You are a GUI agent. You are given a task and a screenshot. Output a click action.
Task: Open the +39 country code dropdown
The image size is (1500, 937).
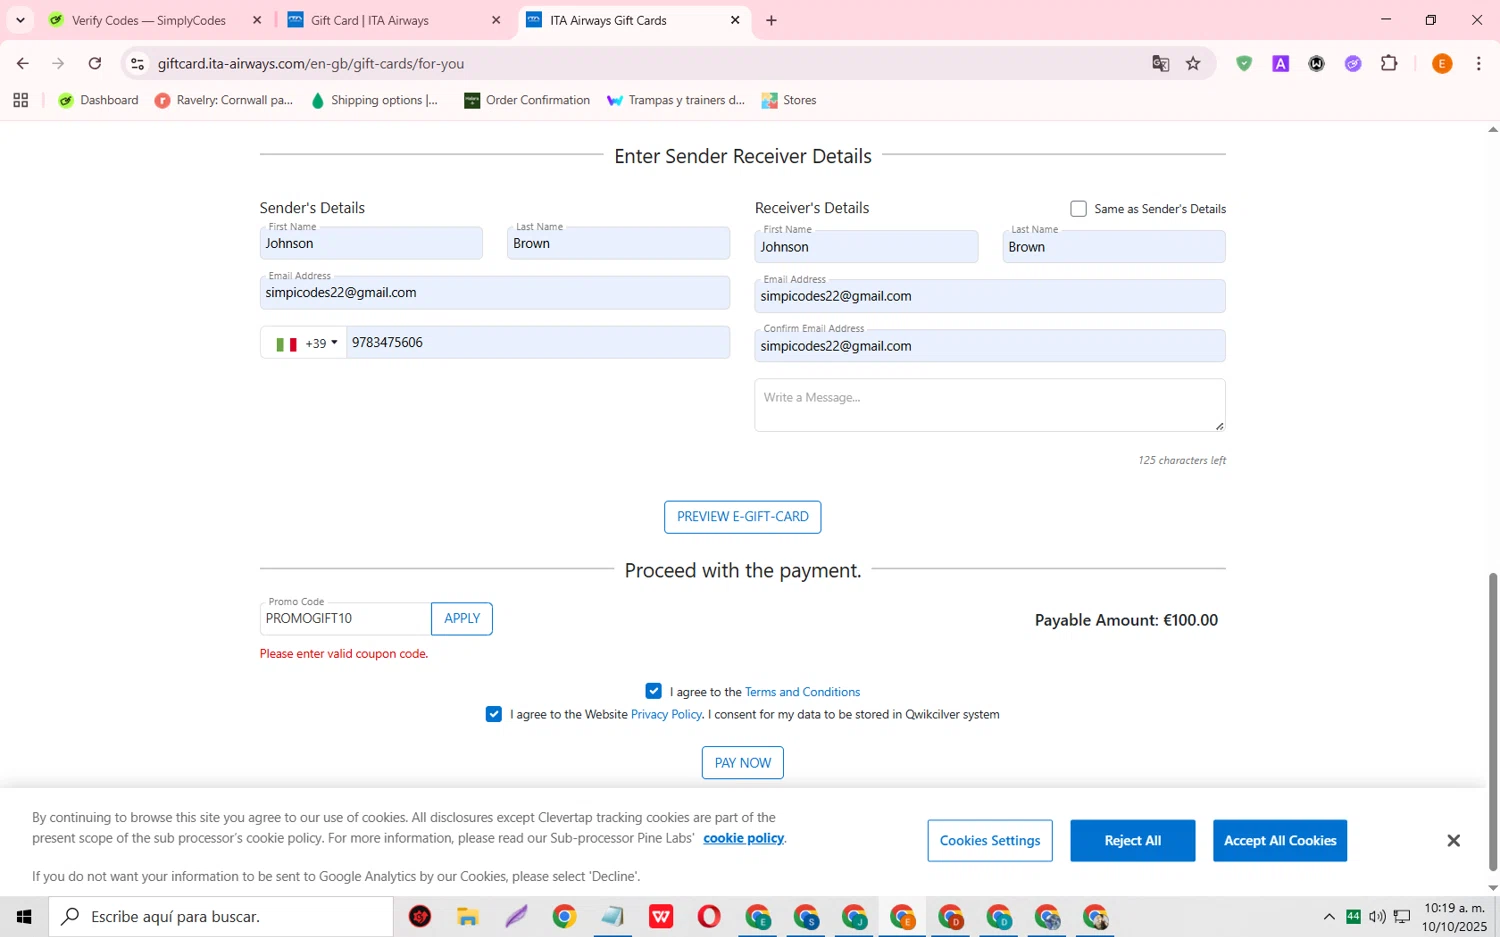304,343
